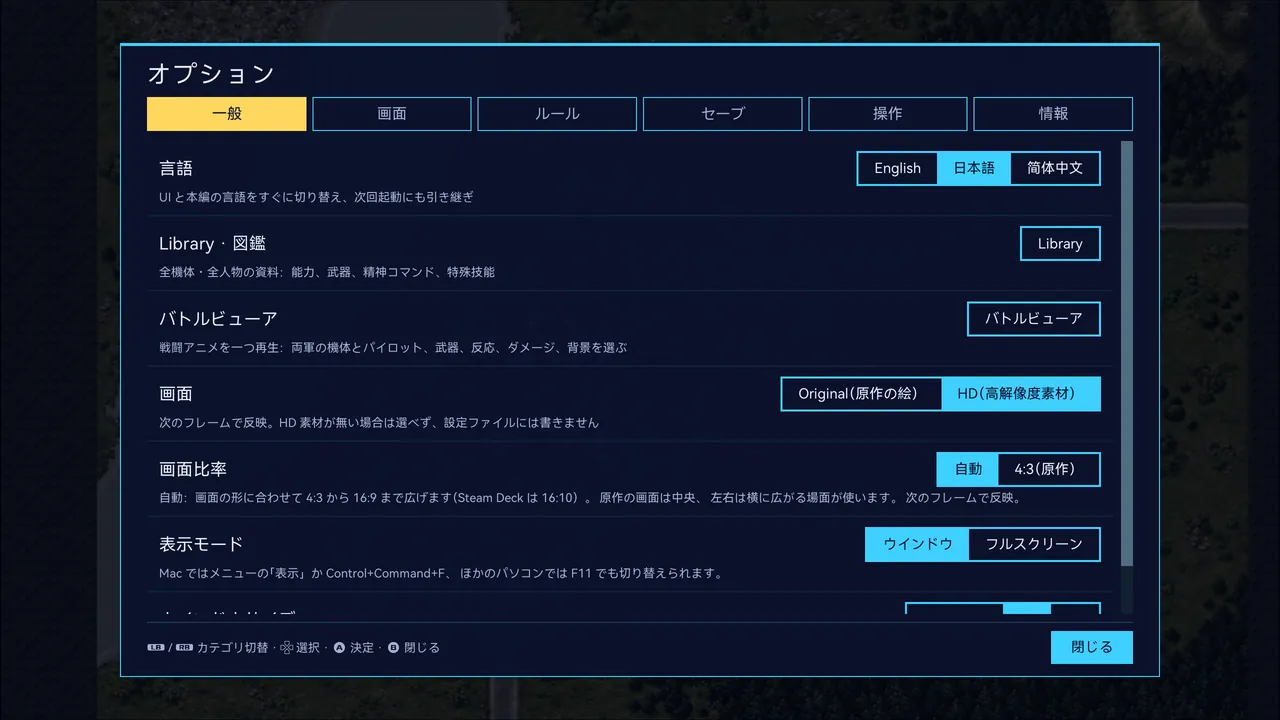The width and height of the screenshot is (1280, 720).
Task: Open the ルール tab
Action: [x=557, y=114]
